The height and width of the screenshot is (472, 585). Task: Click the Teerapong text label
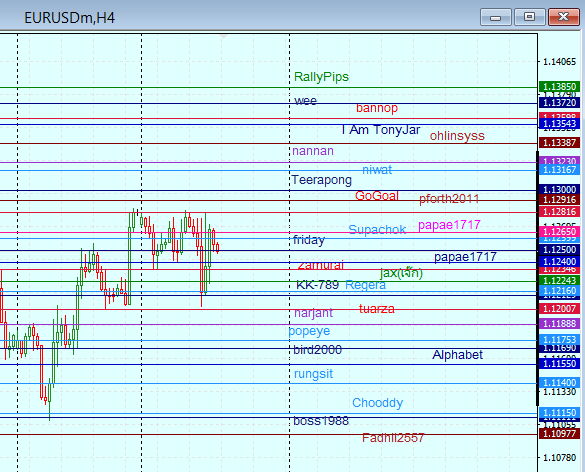pyautogui.click(x=322, y=180)
